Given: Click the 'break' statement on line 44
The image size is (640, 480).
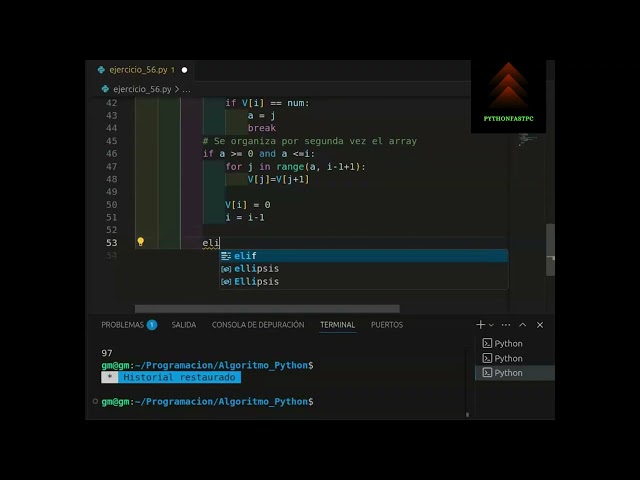Looking at the screenshot, I should [x=262, y=128].
